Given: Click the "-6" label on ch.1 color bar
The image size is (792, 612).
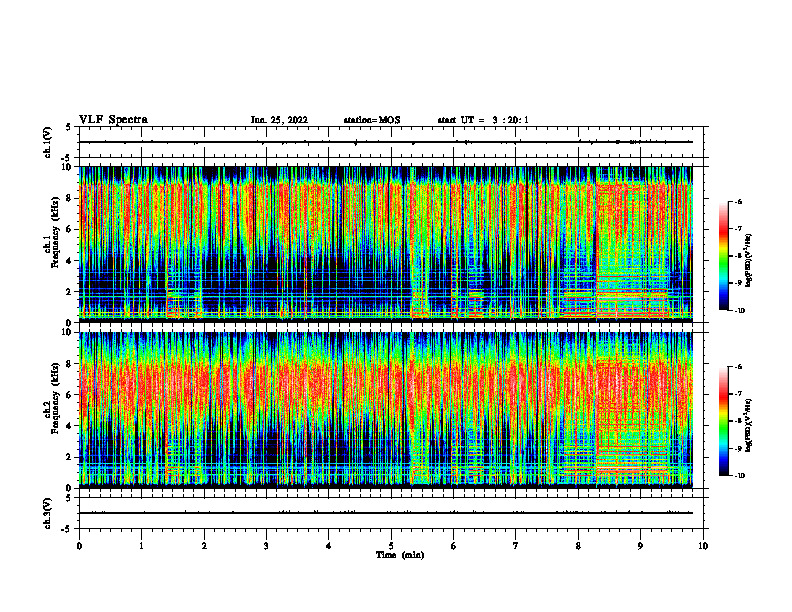Looking at the screenshot, I should click(738, 202).
